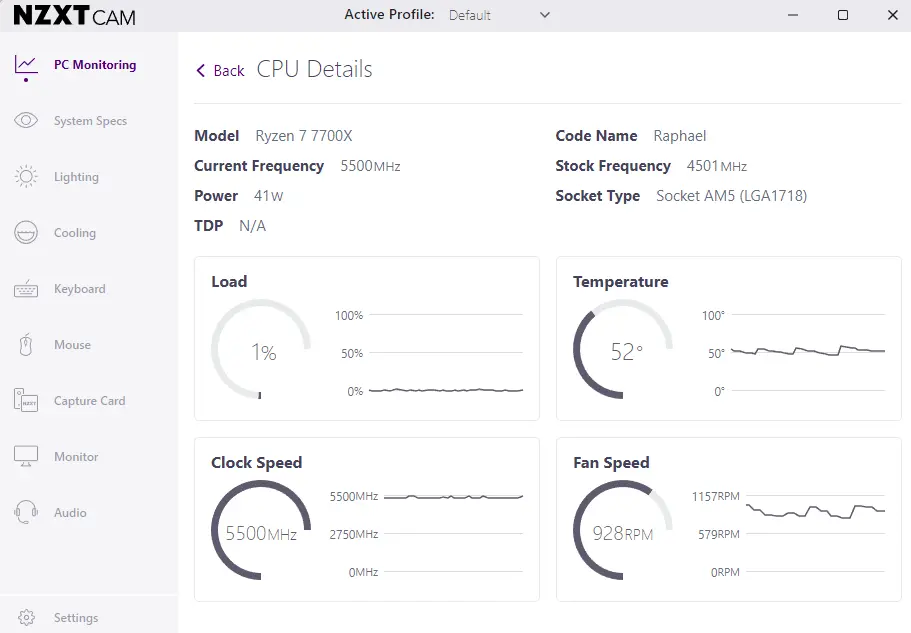Click the Back link text
Screen dimensions: 911x633
click(229, 71)
